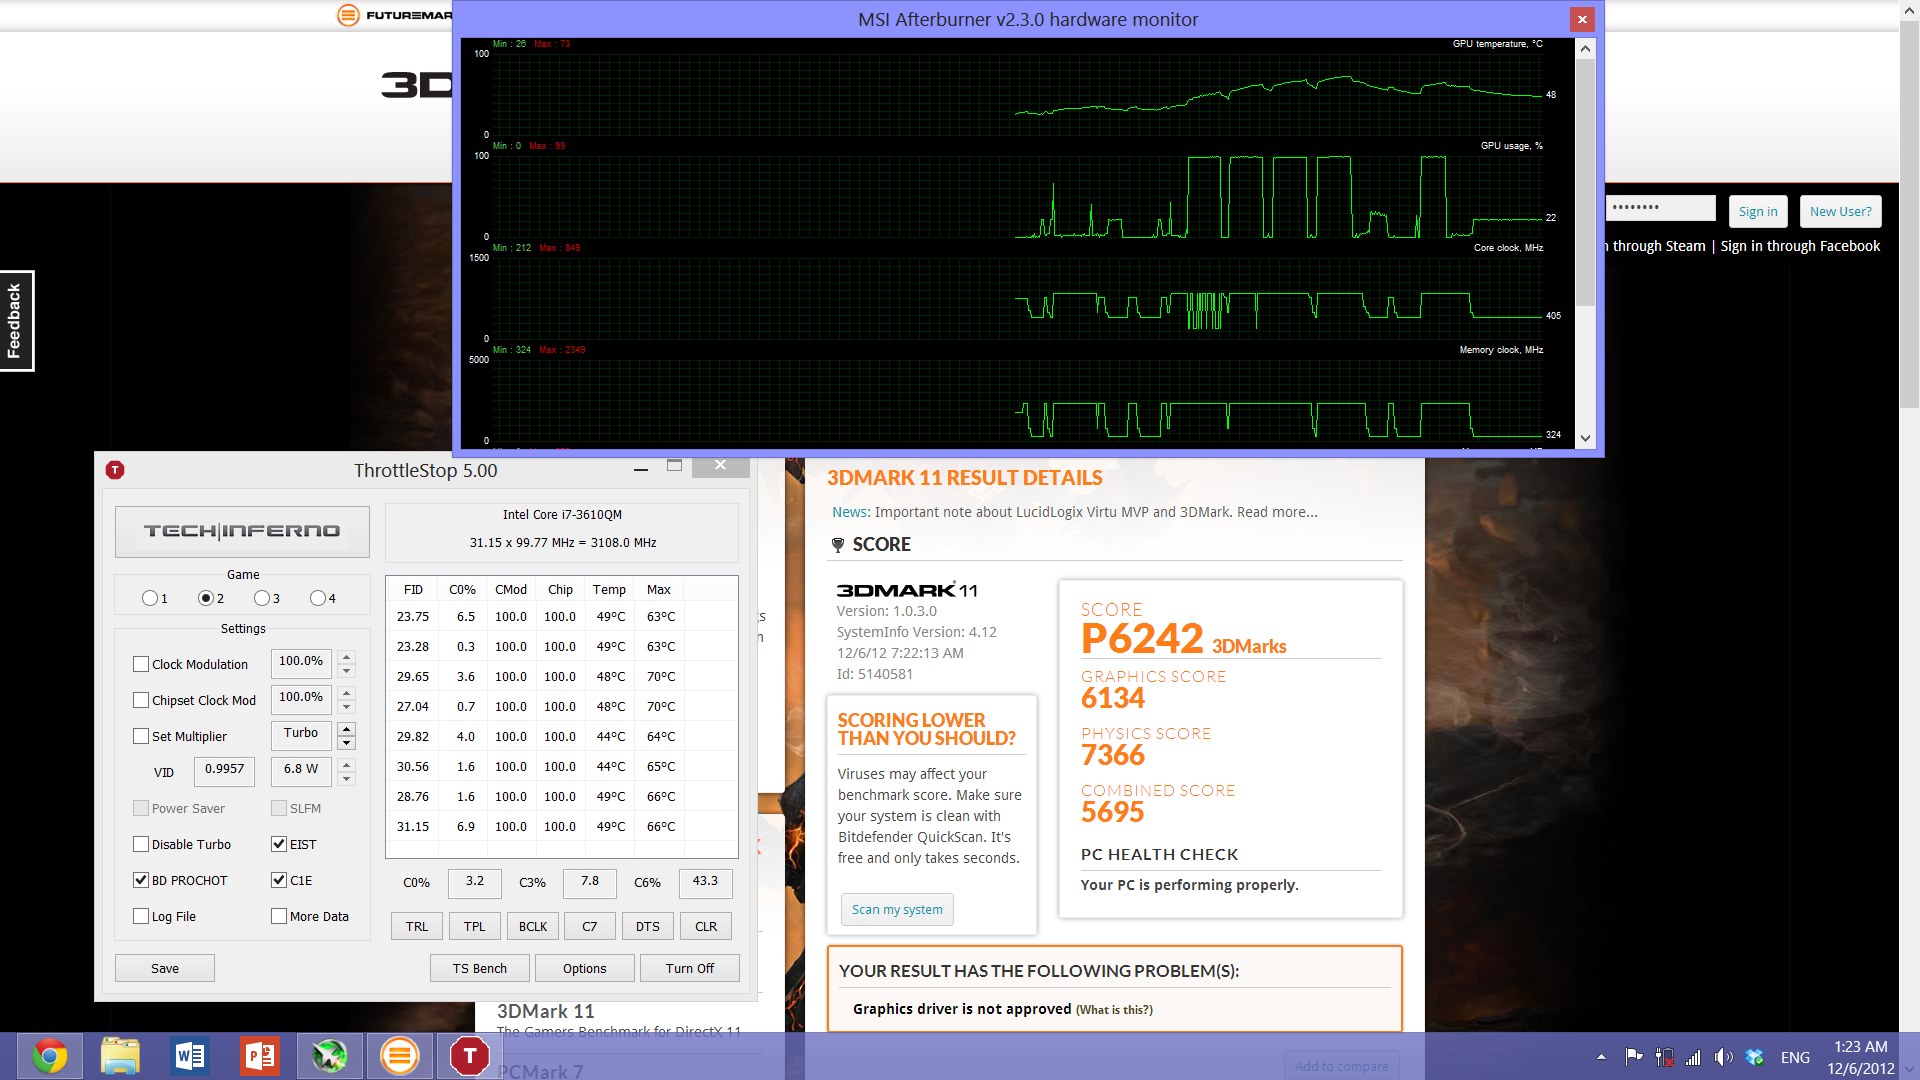Click Turn Off in ThrottleStop
Image resolution: width=1920 pixels, height=1080 pixels.
pyautogui.click(x=690, y=968)
